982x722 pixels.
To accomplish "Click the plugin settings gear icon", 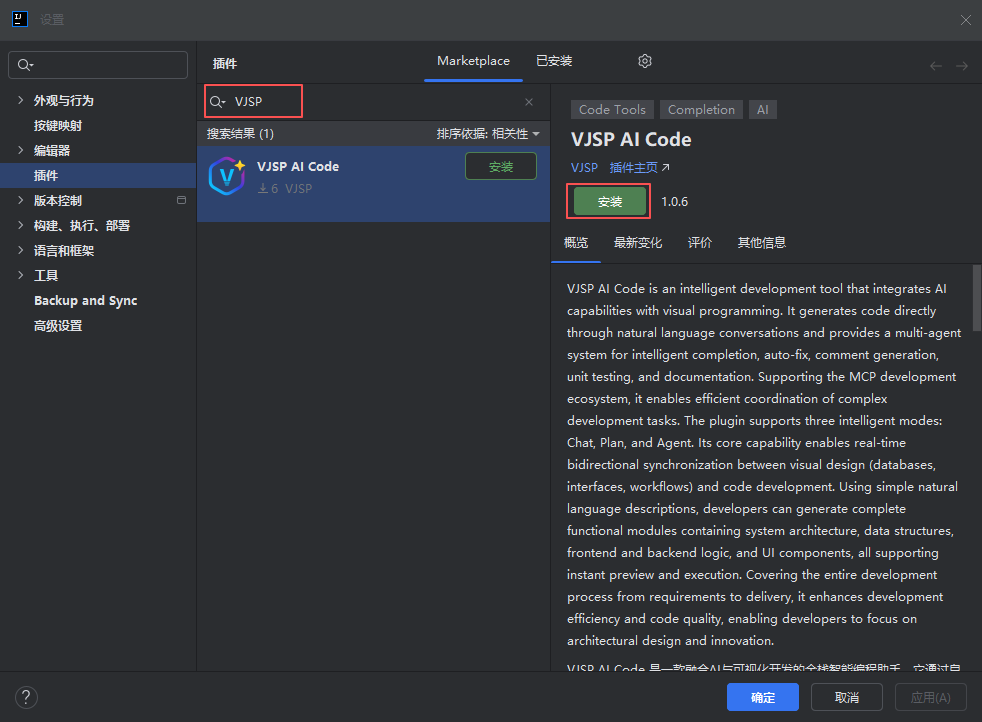I will coord(645,61).
